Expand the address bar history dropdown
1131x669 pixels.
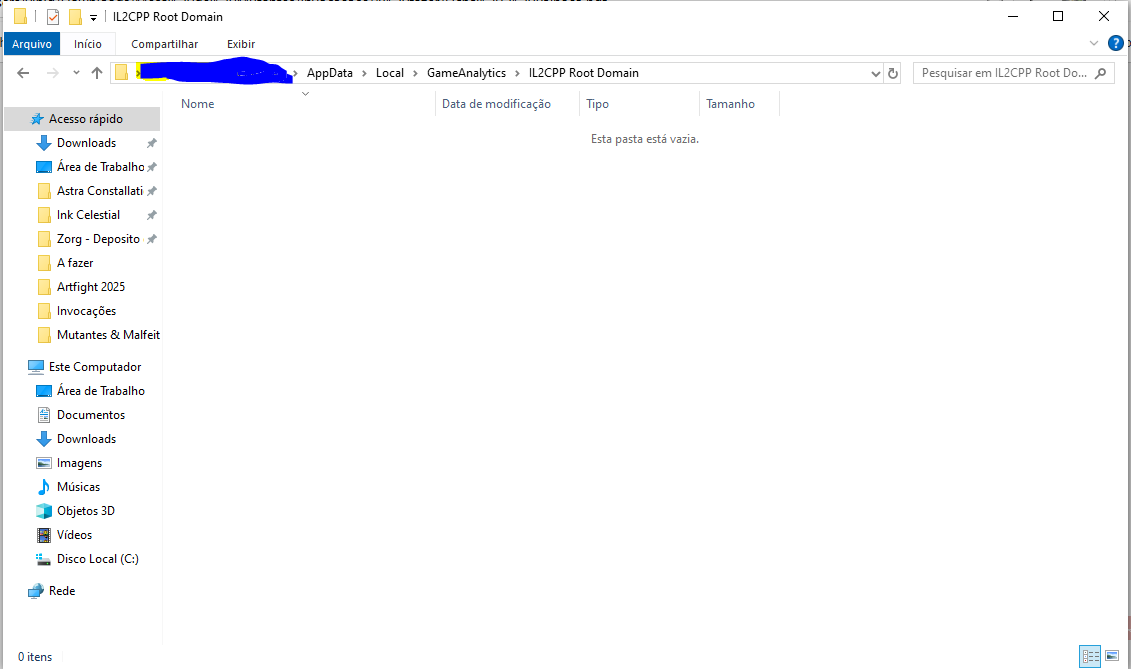[x=875, y=73]
